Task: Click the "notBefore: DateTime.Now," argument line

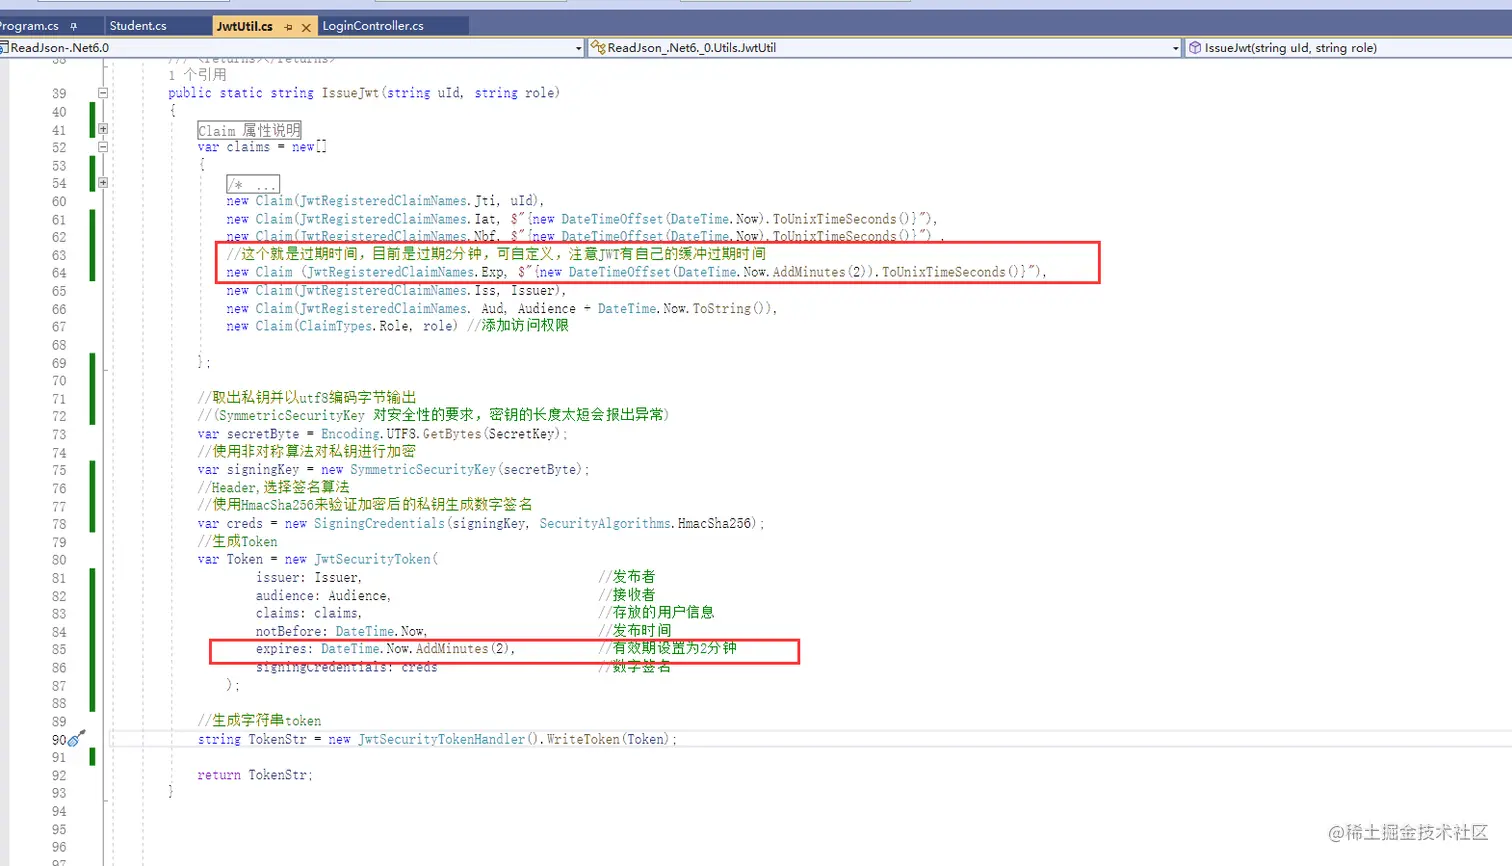Action: coord(341,632)
